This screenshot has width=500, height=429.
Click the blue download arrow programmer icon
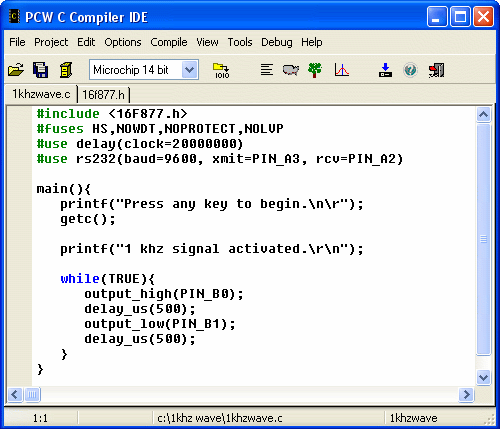pos(385,70)
